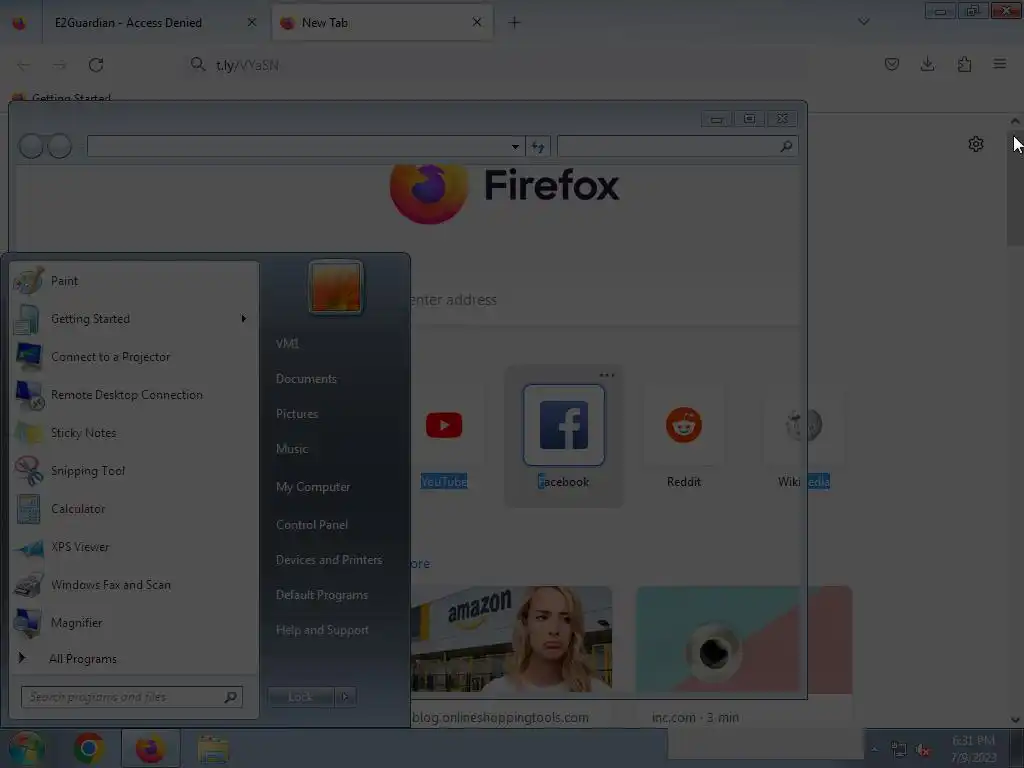Open Magnifier
The image size is (1024, 768).
(134, 622)
